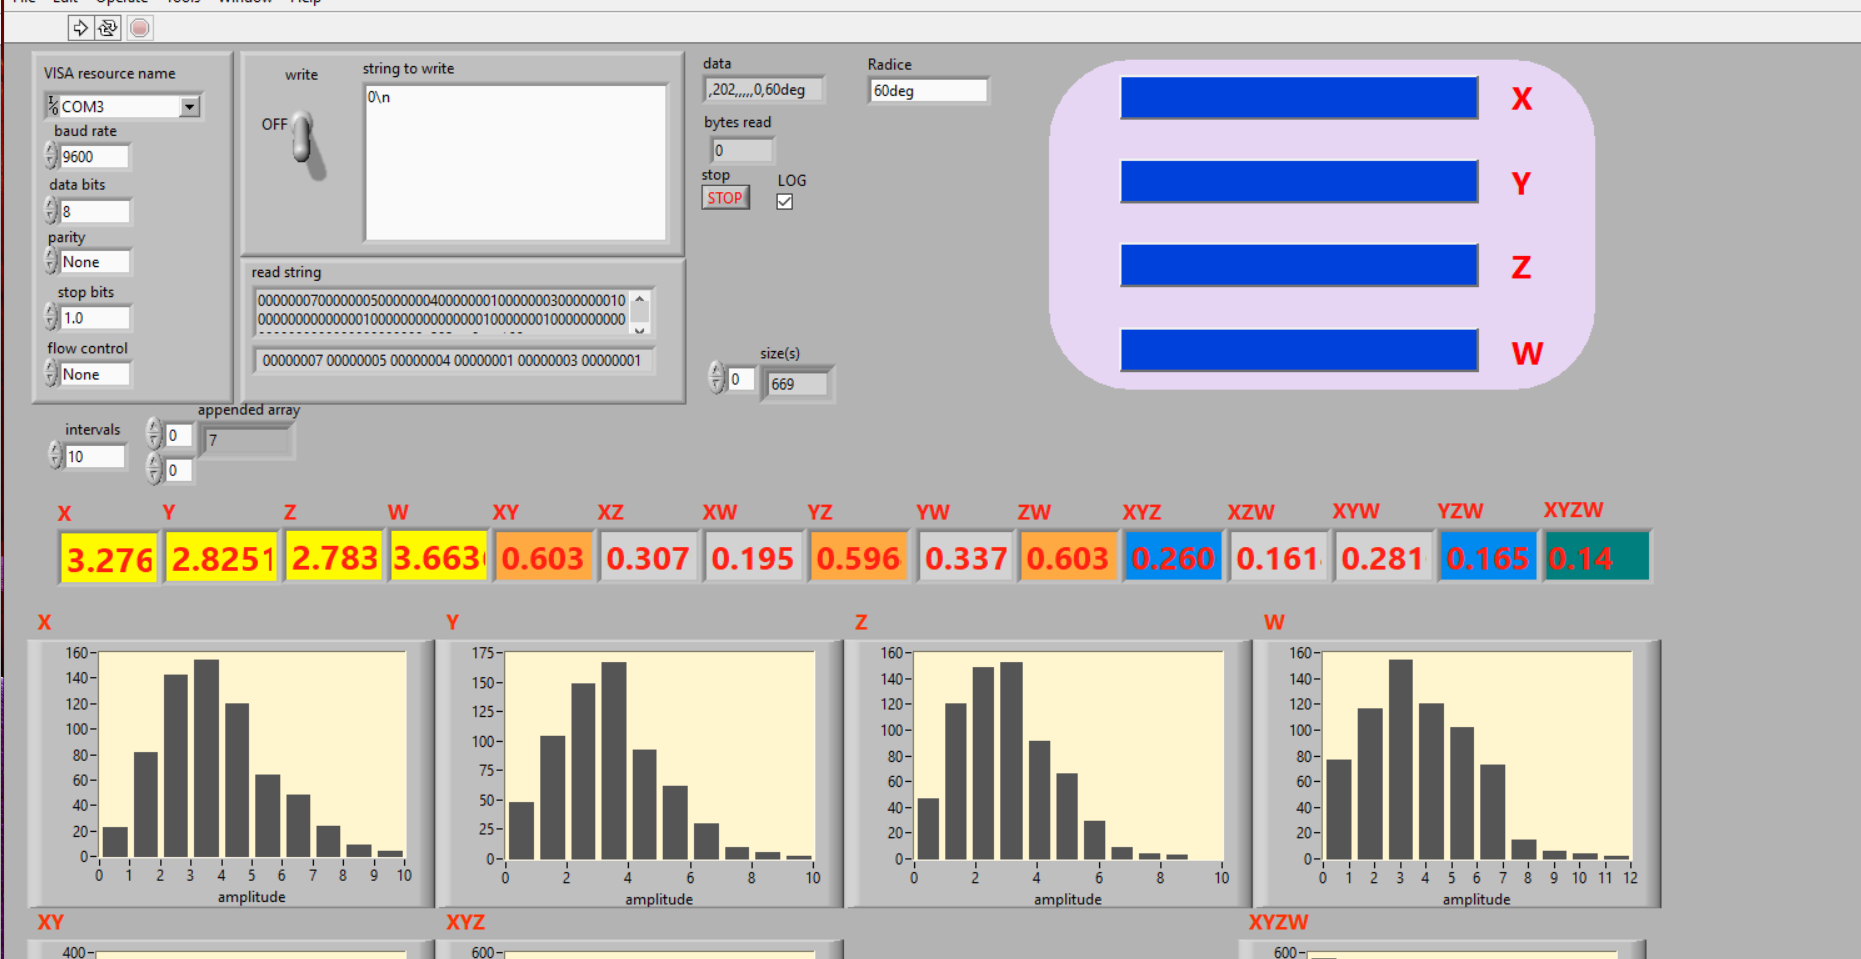Click the data bits stepper arrows
The width and height of the screenshot is (1861, 959).
coord(51,210)
